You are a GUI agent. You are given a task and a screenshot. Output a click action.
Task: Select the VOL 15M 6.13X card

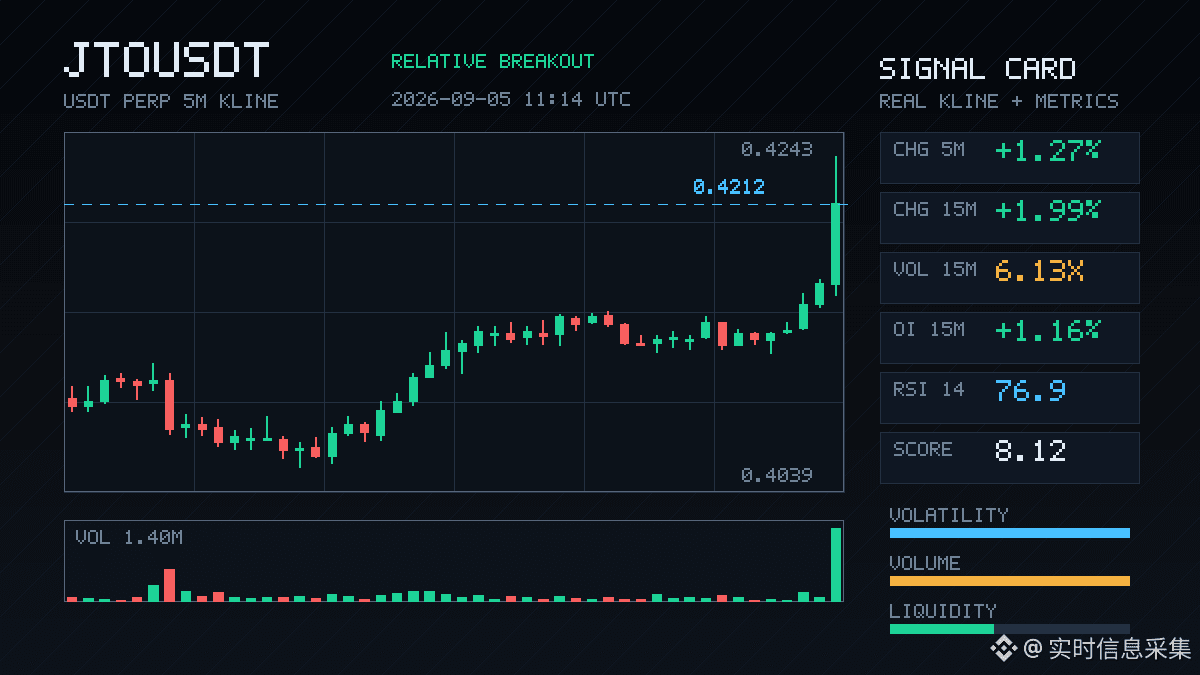(1009, 277)
